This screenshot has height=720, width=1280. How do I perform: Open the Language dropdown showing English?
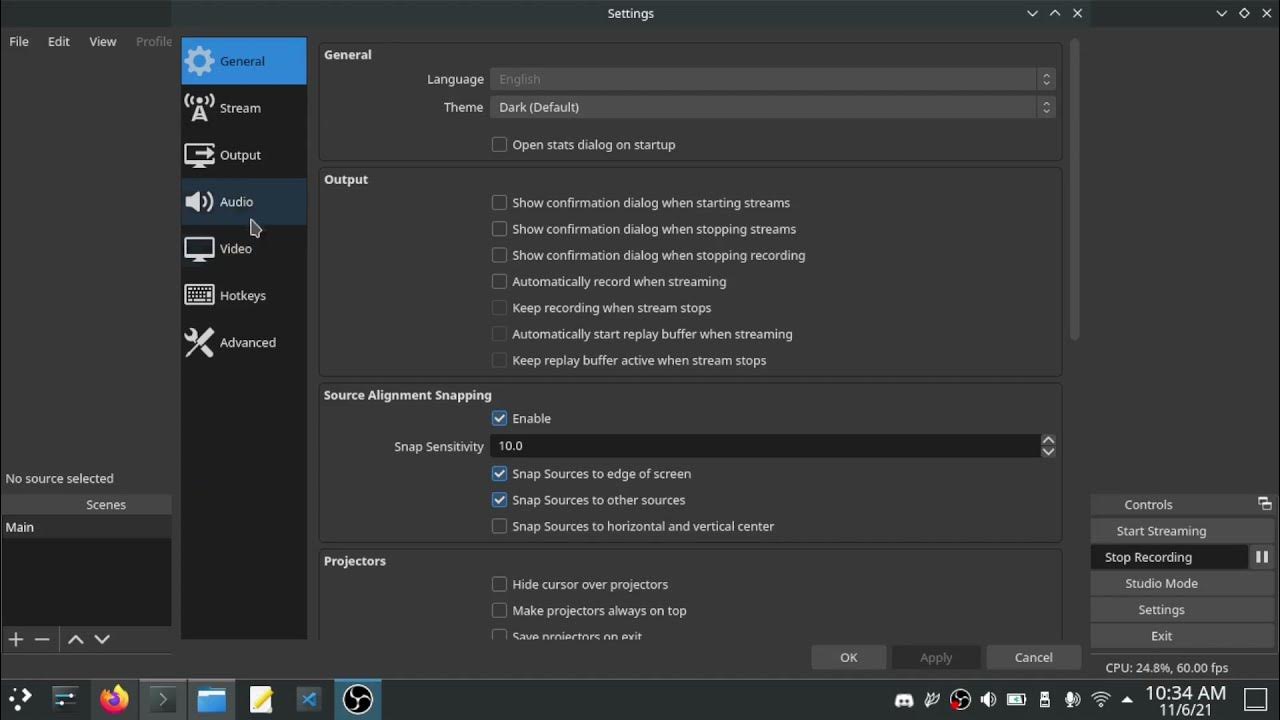(x=773, y=79)
